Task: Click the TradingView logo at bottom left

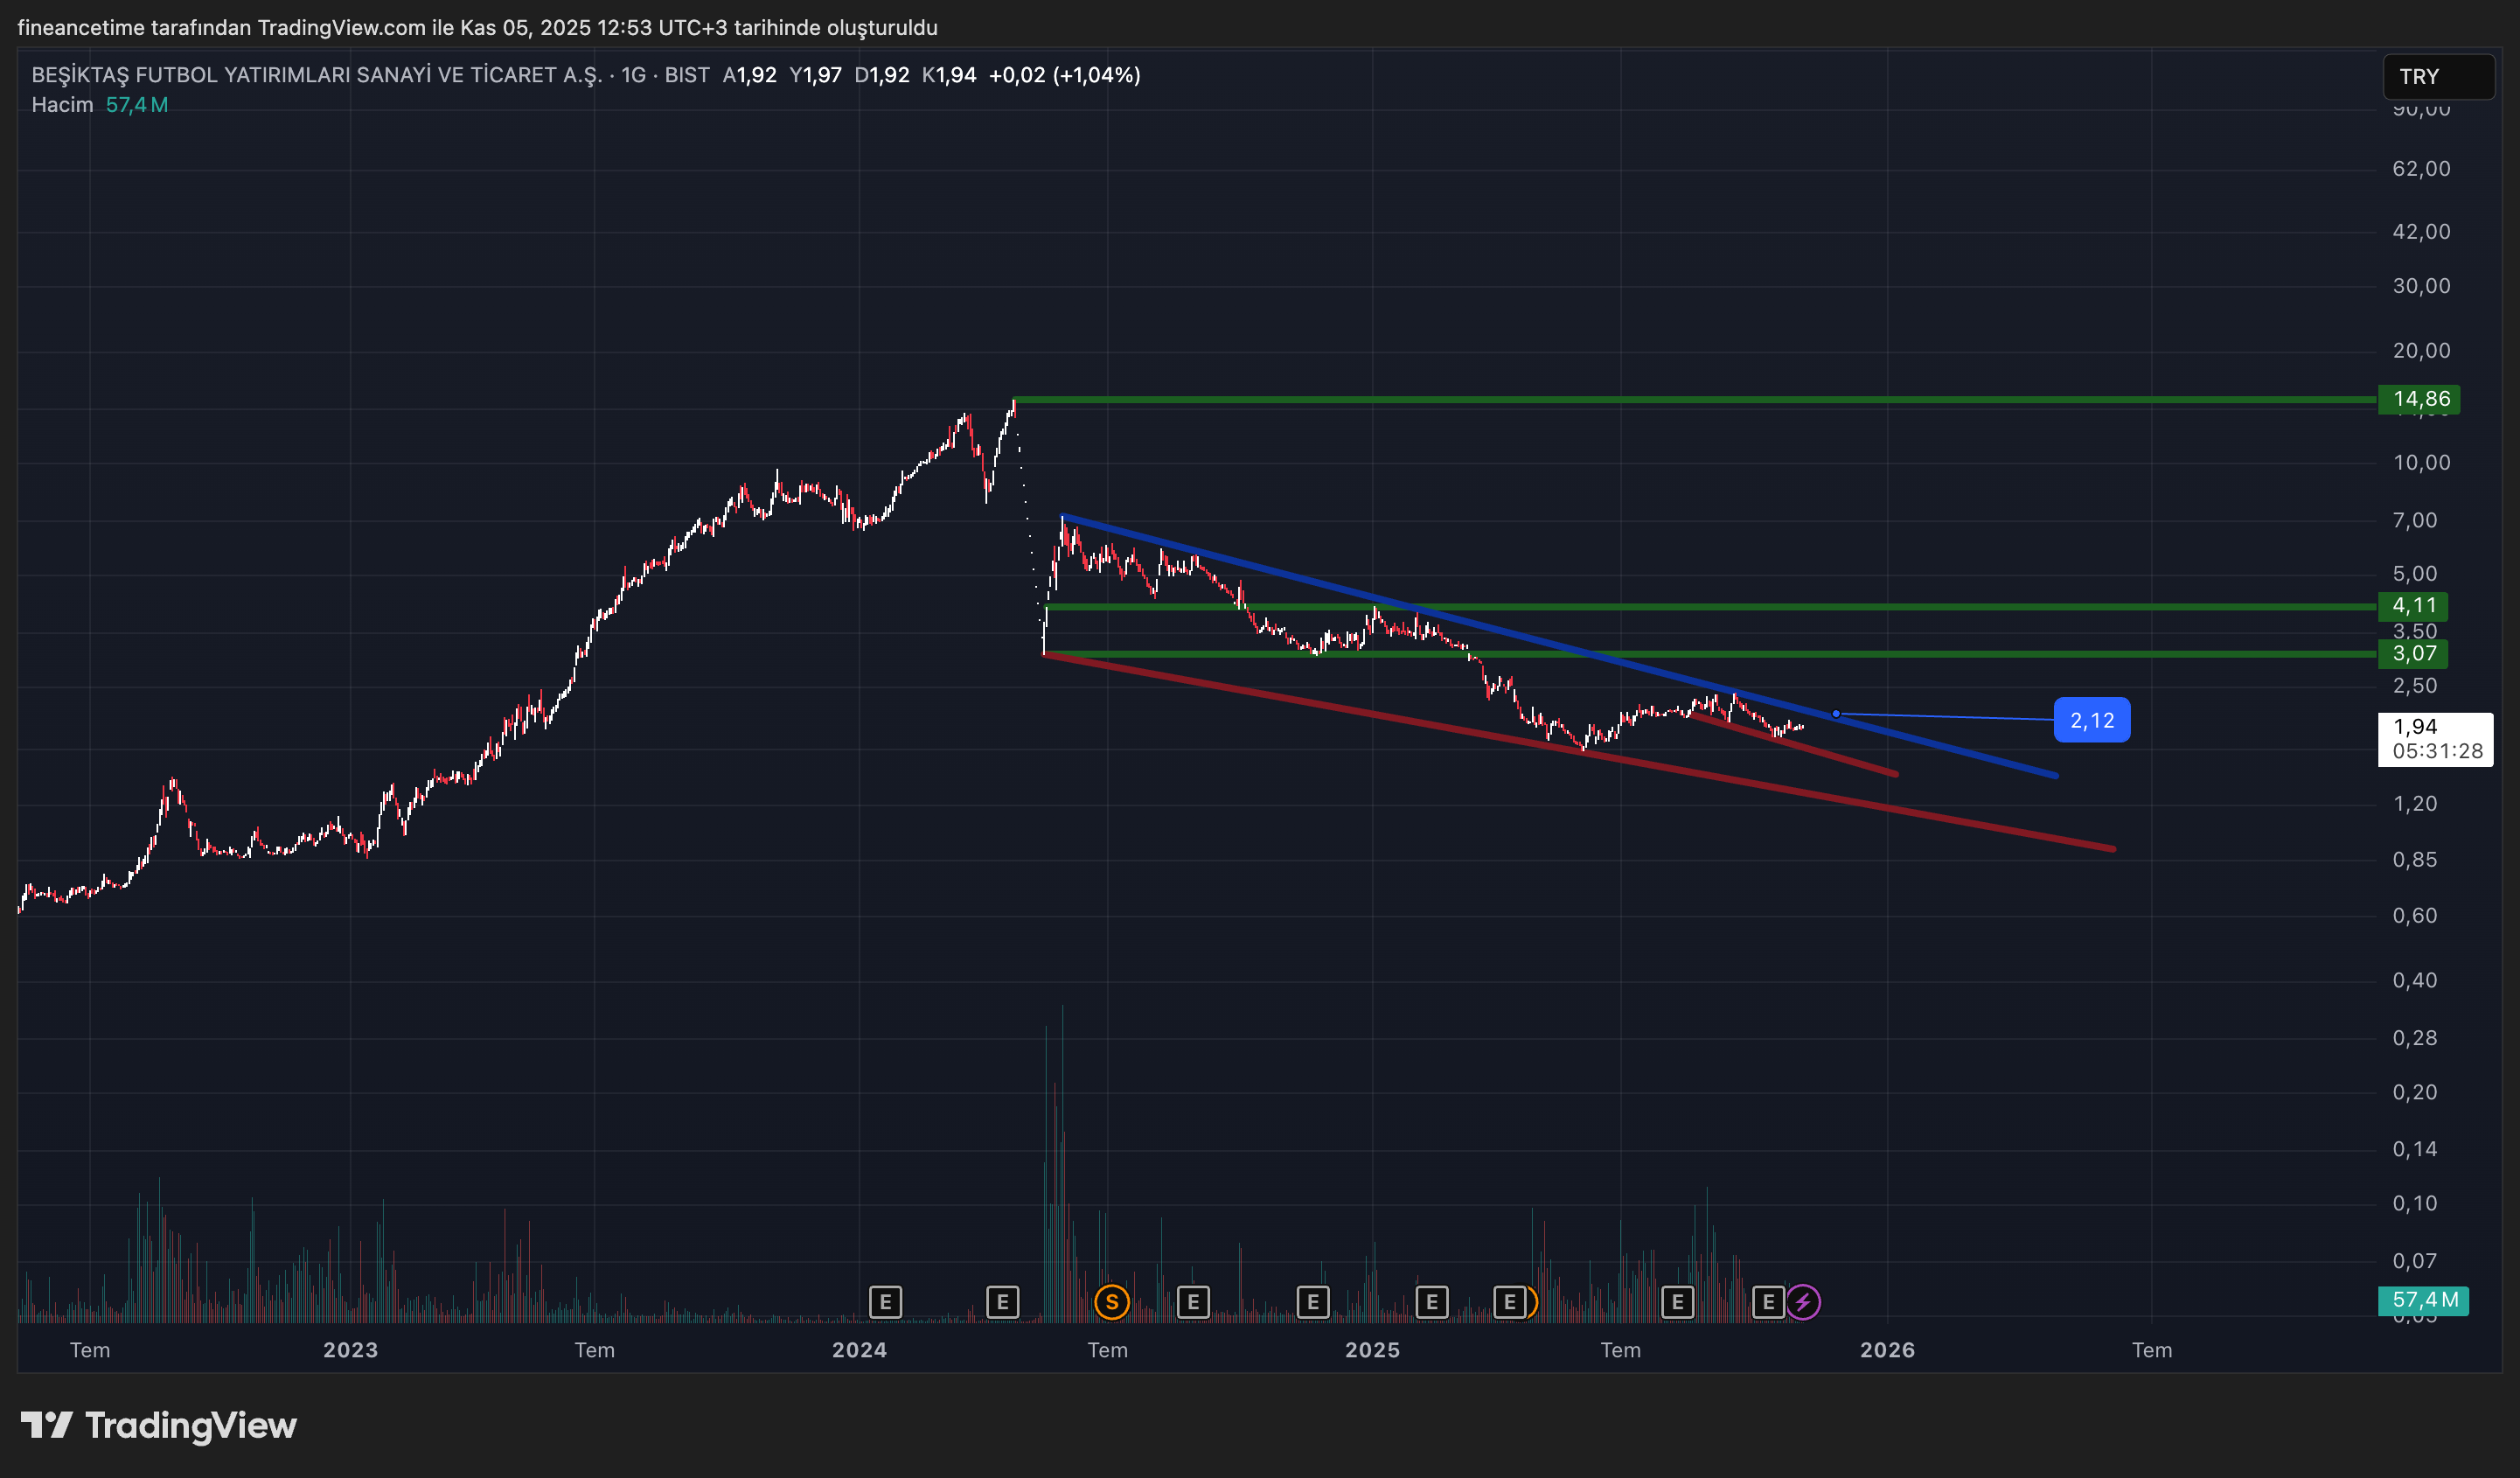Action: (160, 1426)
